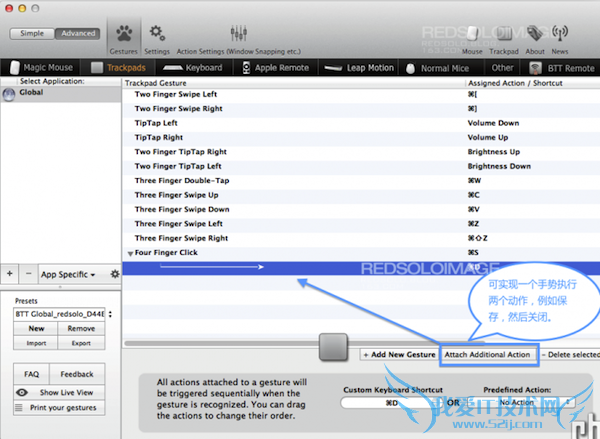The height and width of the screenshot is (439, 600).
Task: Open the gear menu beside App Specific
Action: pyautogui.click(x=114, y=274)
